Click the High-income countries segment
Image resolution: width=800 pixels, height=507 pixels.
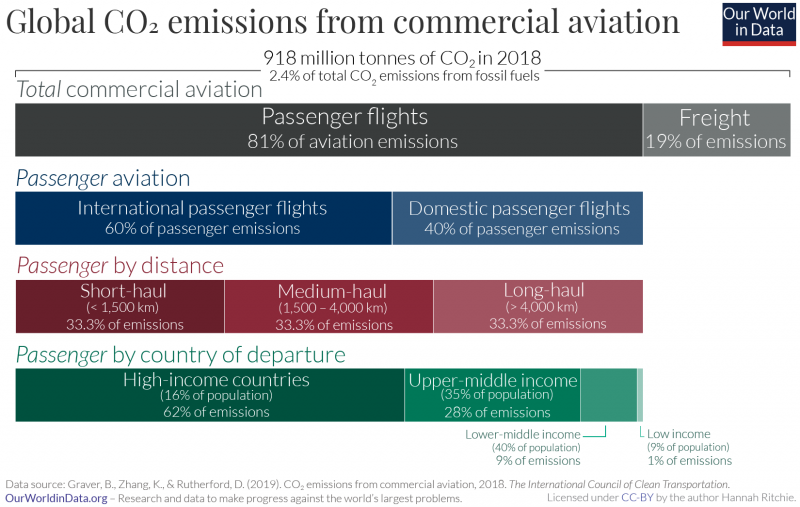[x=210, y=395]
